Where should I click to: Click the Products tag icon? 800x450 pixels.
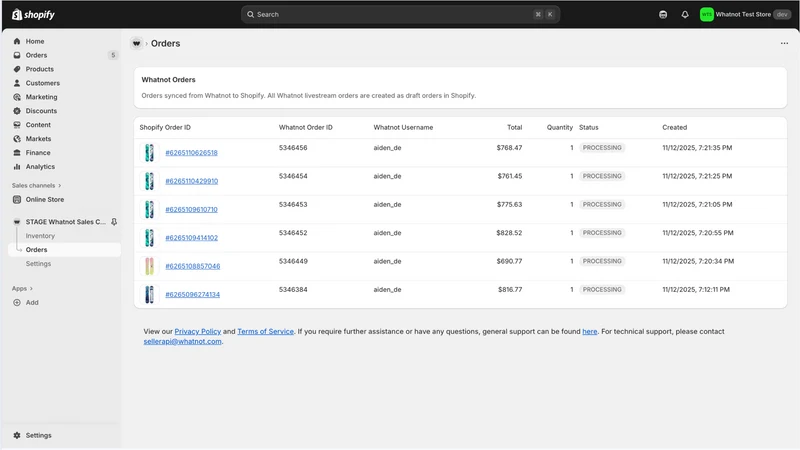pos(17,69)
